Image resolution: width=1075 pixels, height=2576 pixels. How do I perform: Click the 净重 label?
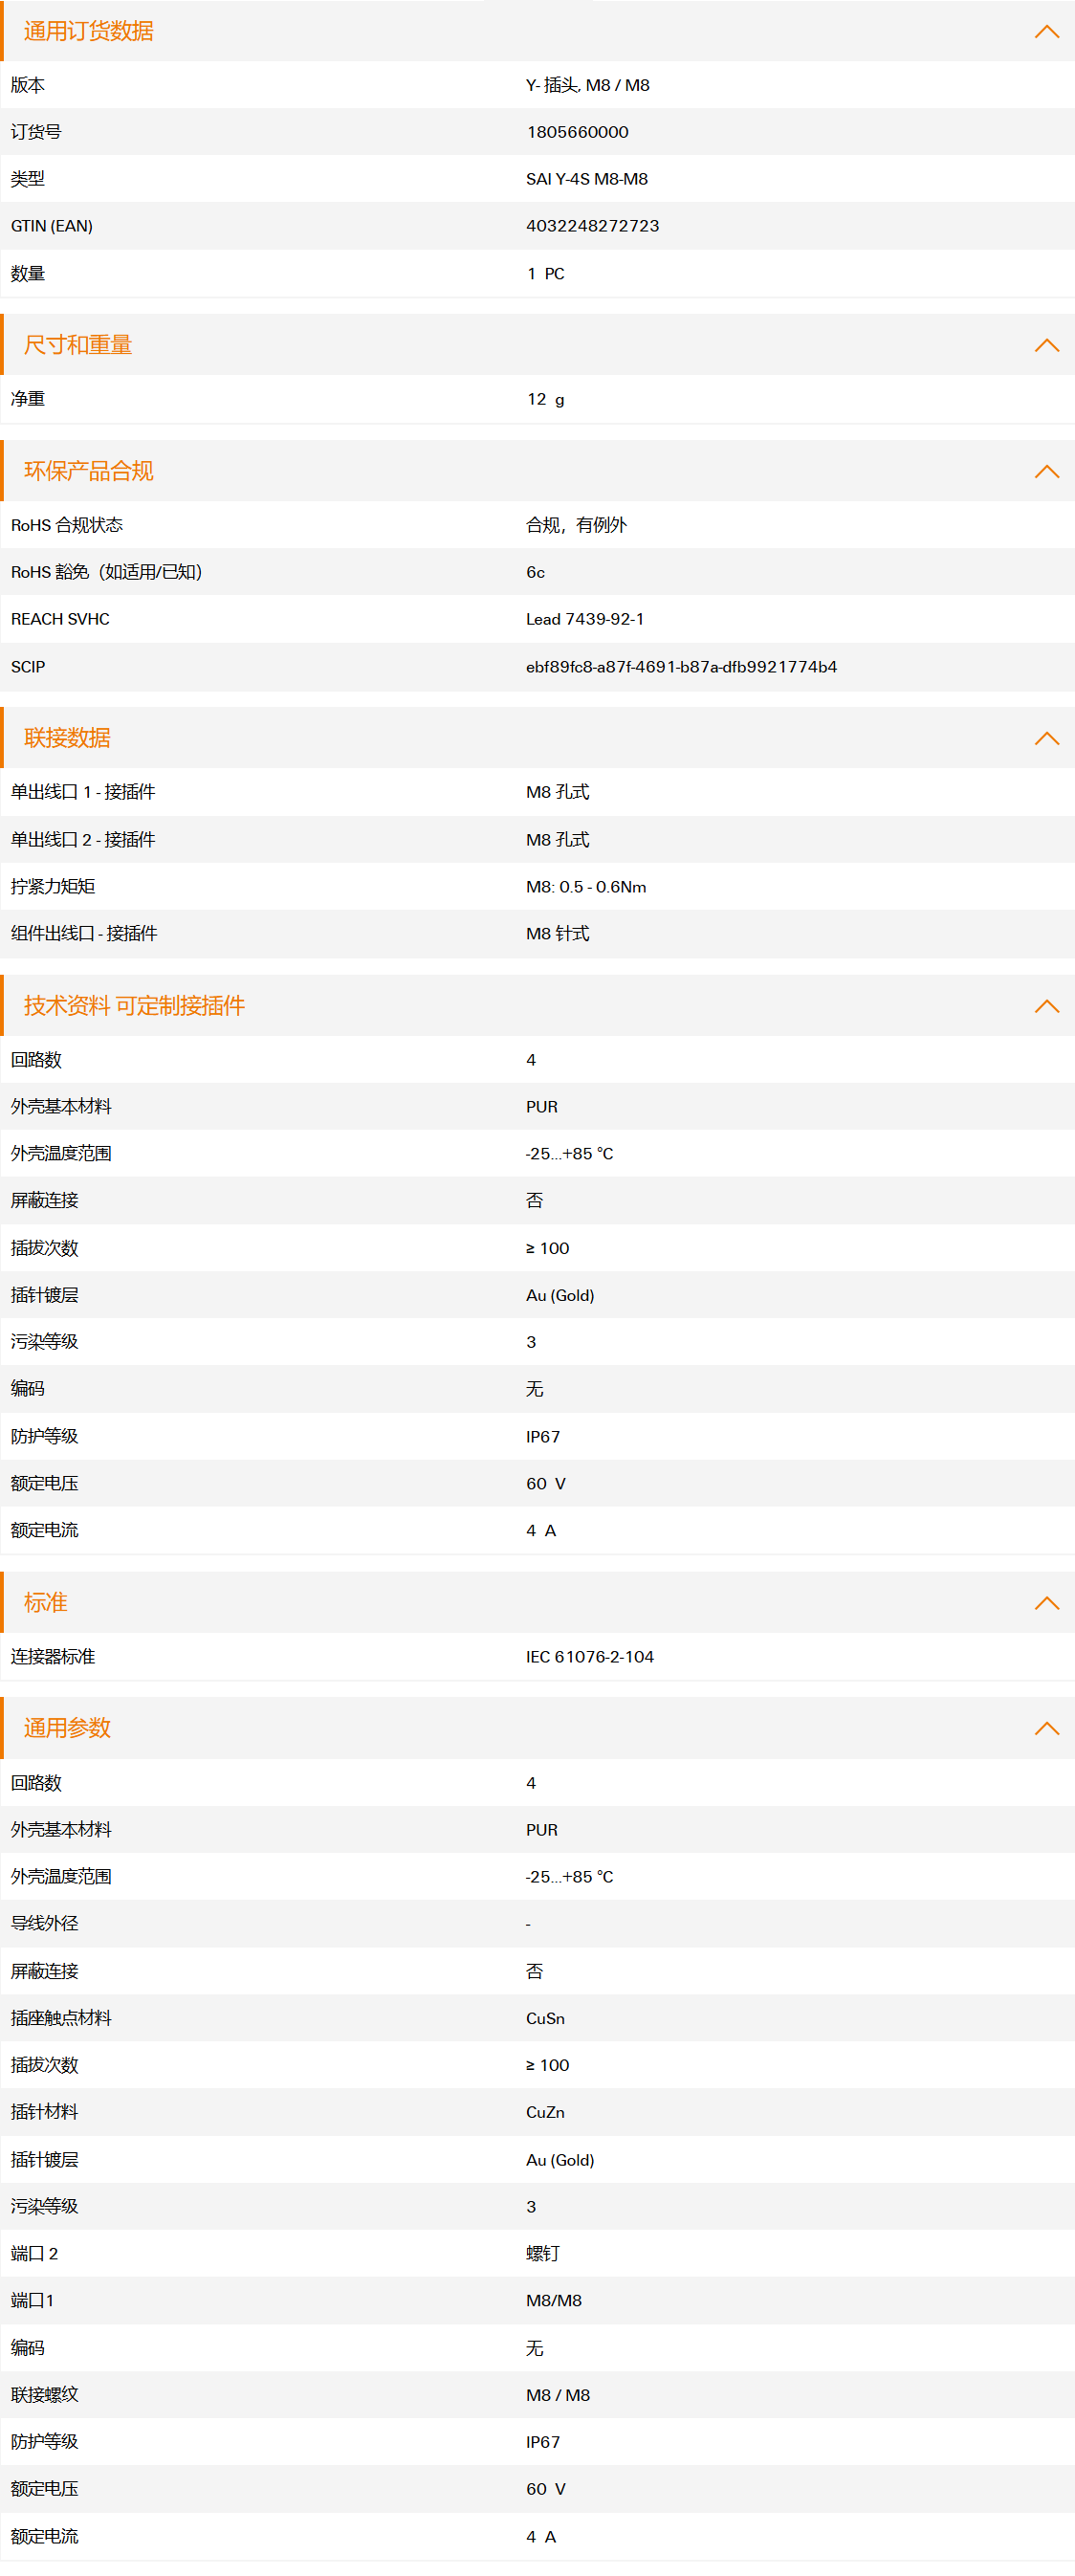click(x=28, y=400)
